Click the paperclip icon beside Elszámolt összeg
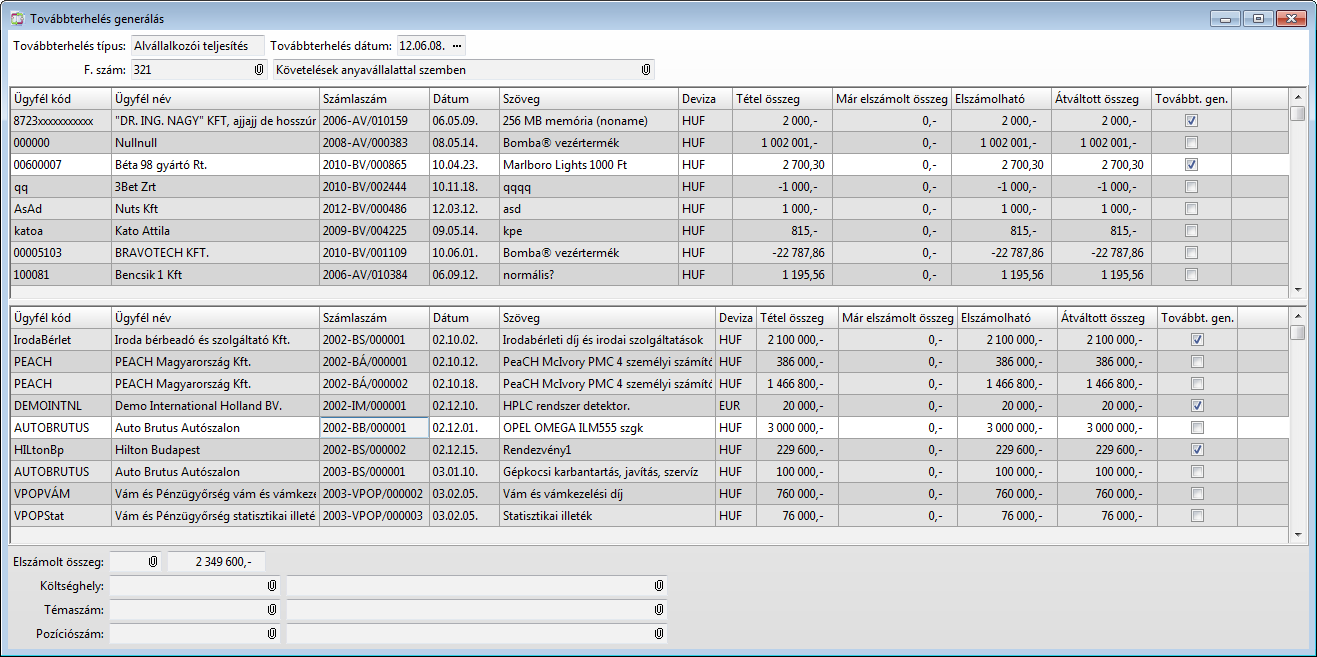1317x657 pixels. [153, 562]
